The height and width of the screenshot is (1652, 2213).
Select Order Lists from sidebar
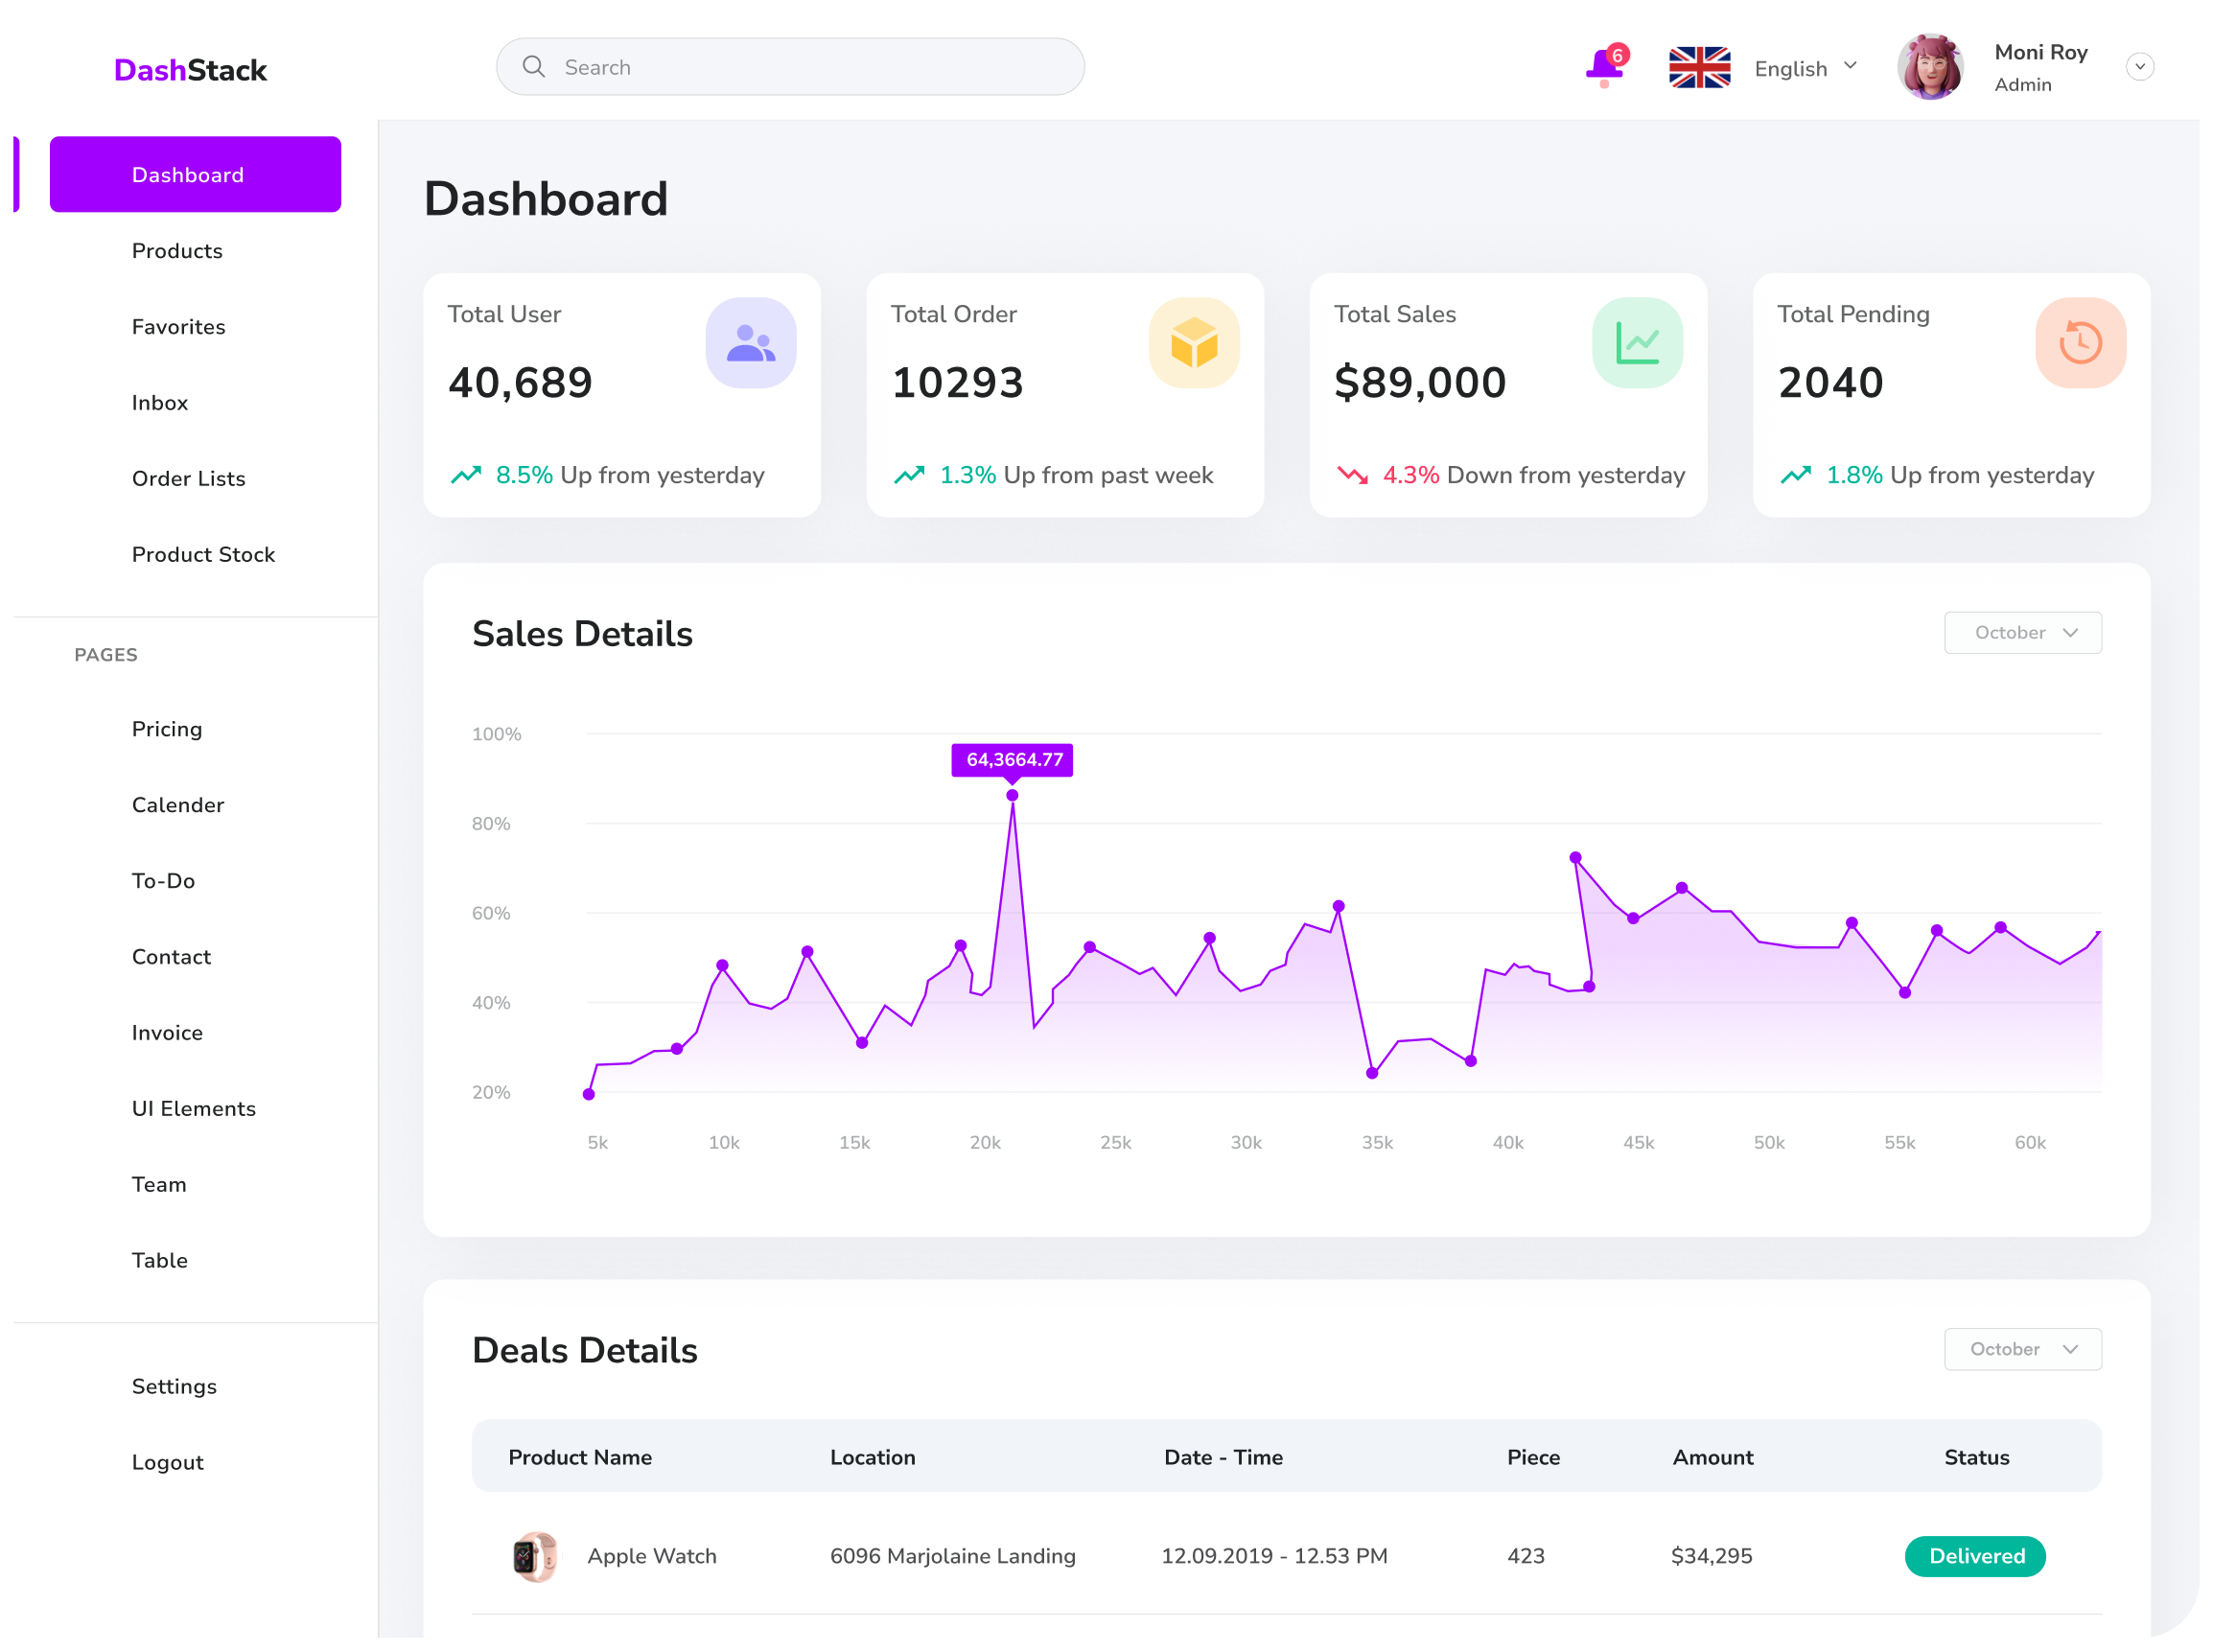pos(188,479)
